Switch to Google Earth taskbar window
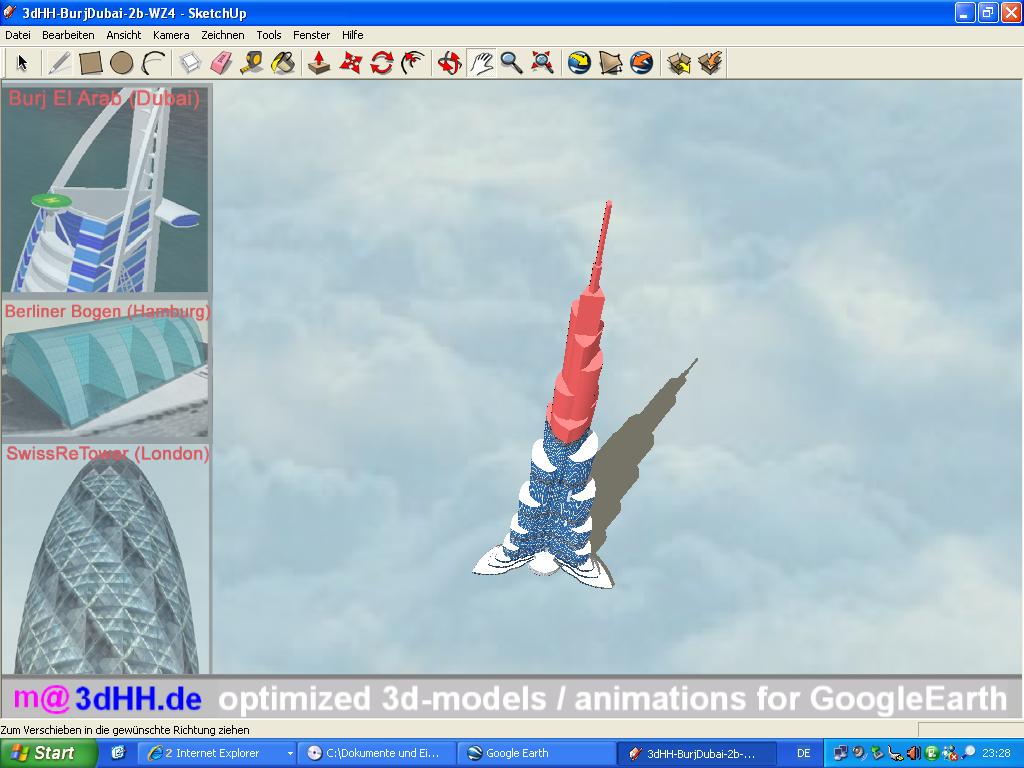 (536, 753)
